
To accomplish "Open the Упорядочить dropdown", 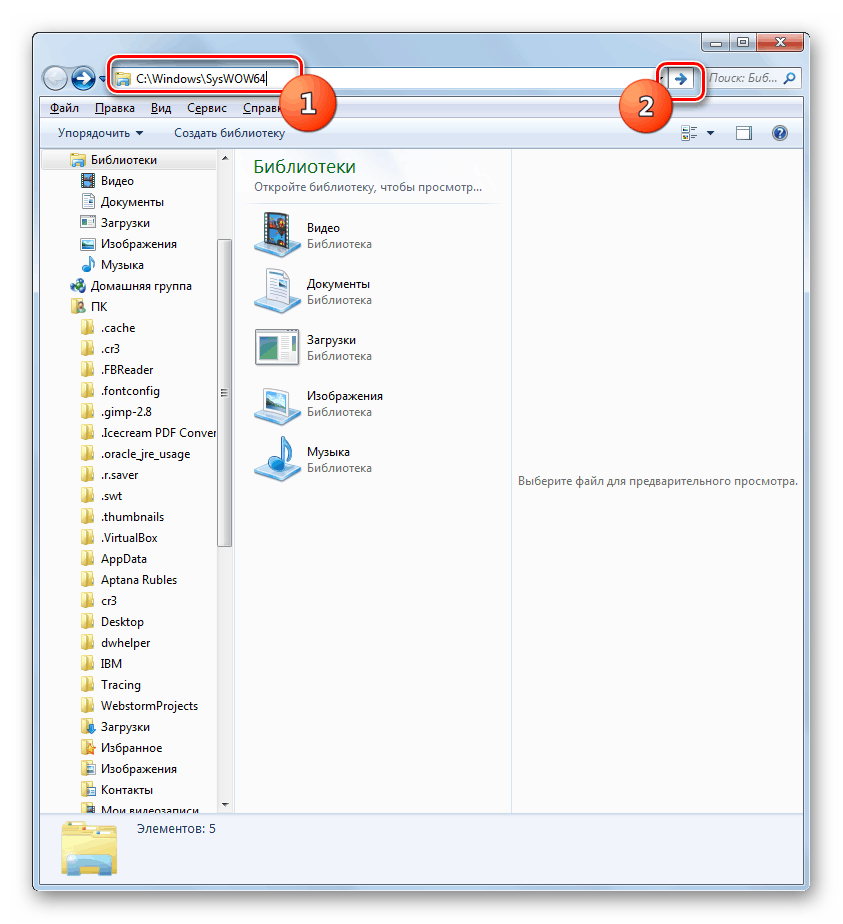I will click(100, 133).
